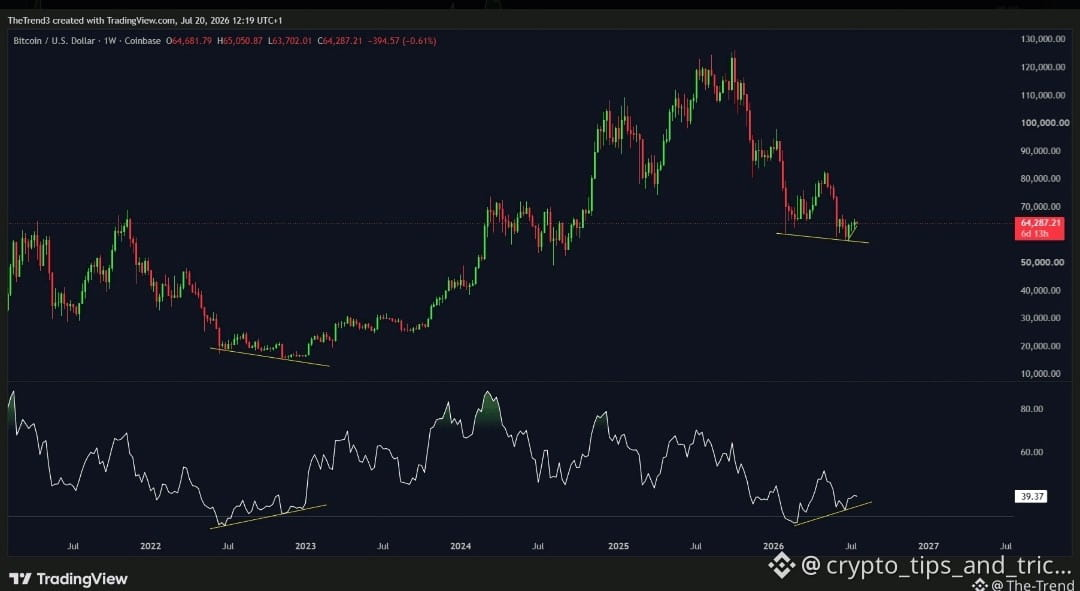Image resolution: width=1080 pixels, height=591 pixels.
Task: Click the 80.00 level on indicator axis
Action: (x=1034, y=408)
